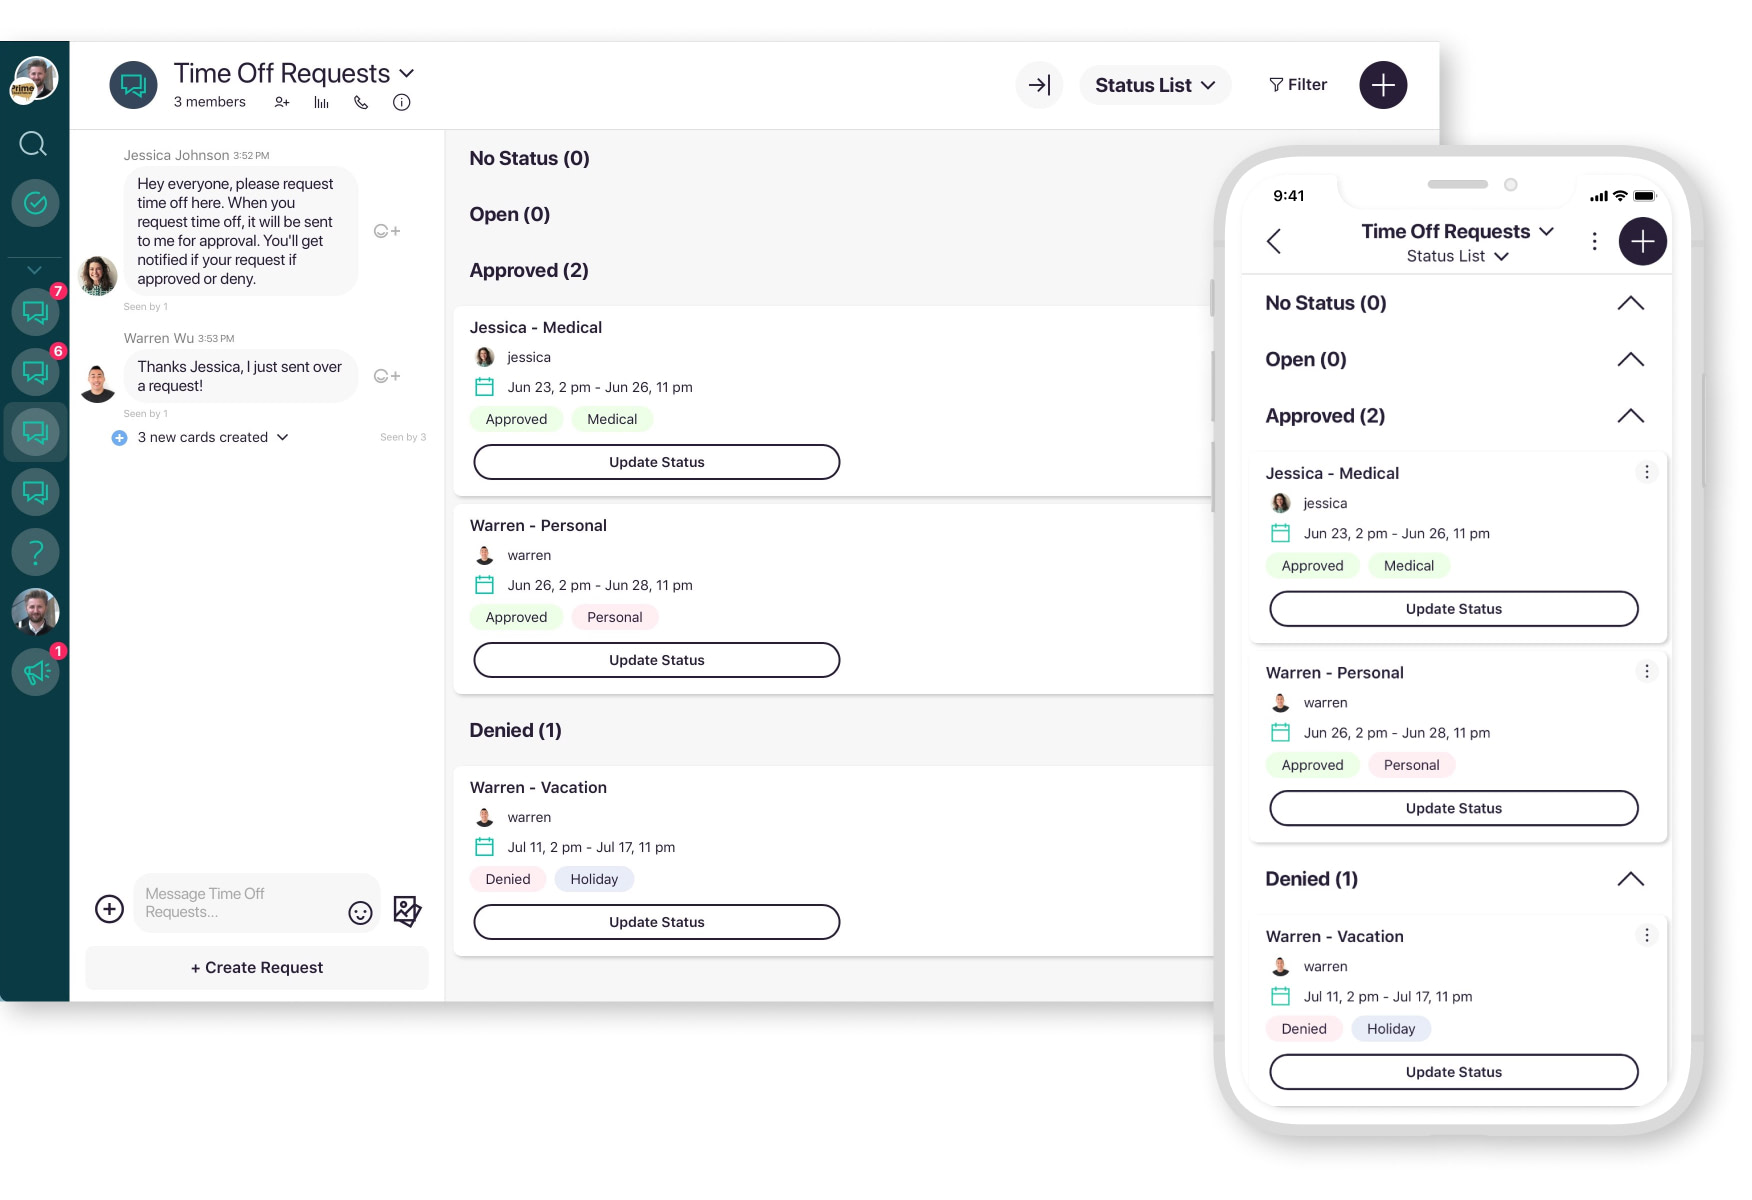Image resolution: width=1752 pixels, height=1200 pixels.
Task: Open the Filter menu
Action: click(1298, 85)
